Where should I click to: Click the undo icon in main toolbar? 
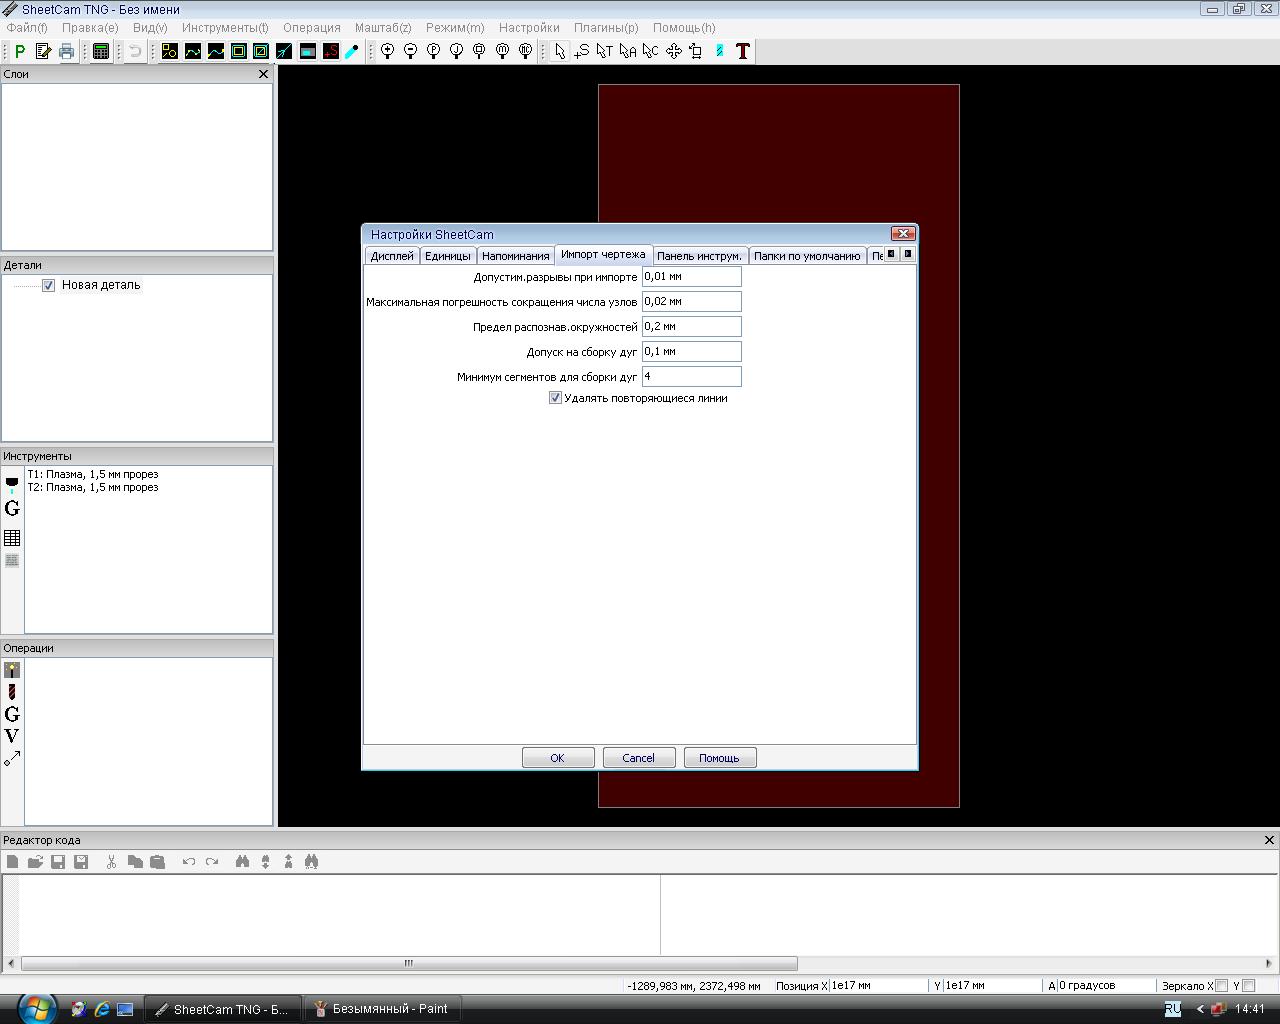136,51
